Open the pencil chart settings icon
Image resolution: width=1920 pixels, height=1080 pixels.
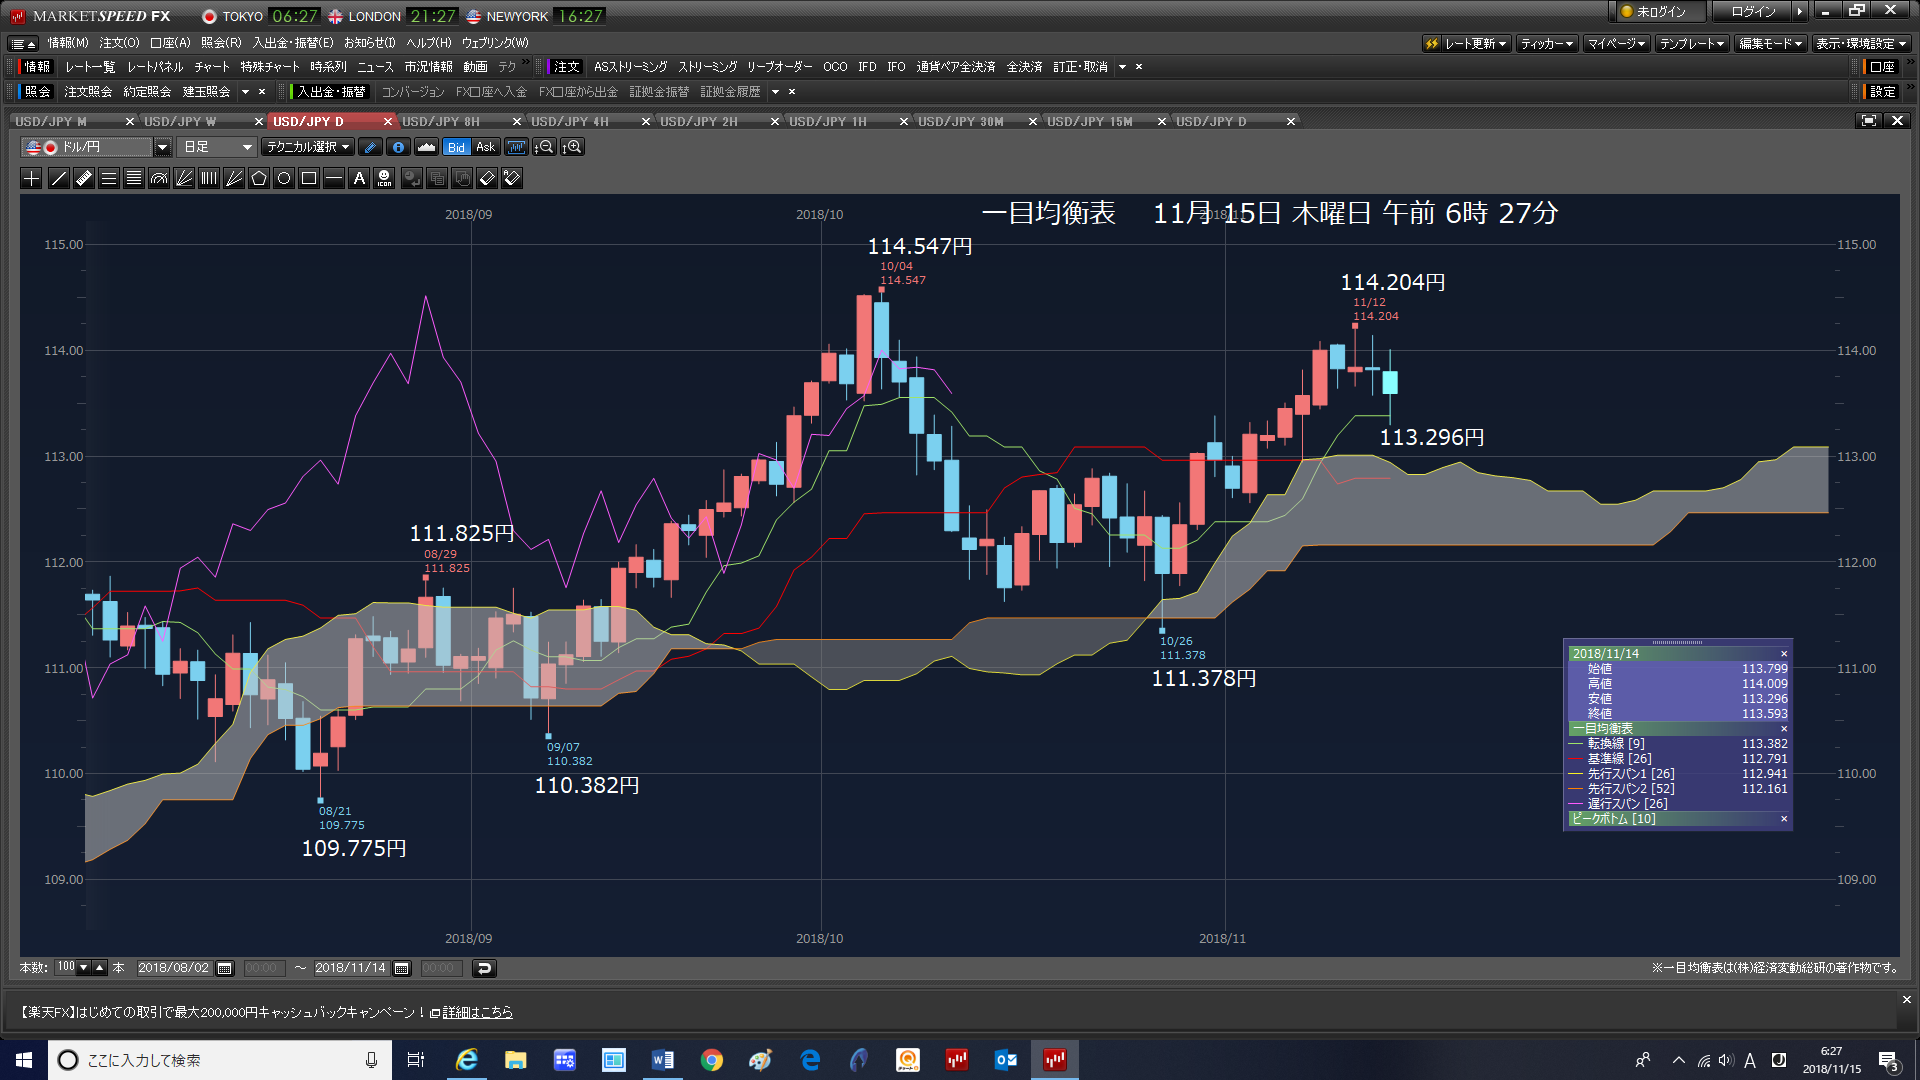point(370,147)
